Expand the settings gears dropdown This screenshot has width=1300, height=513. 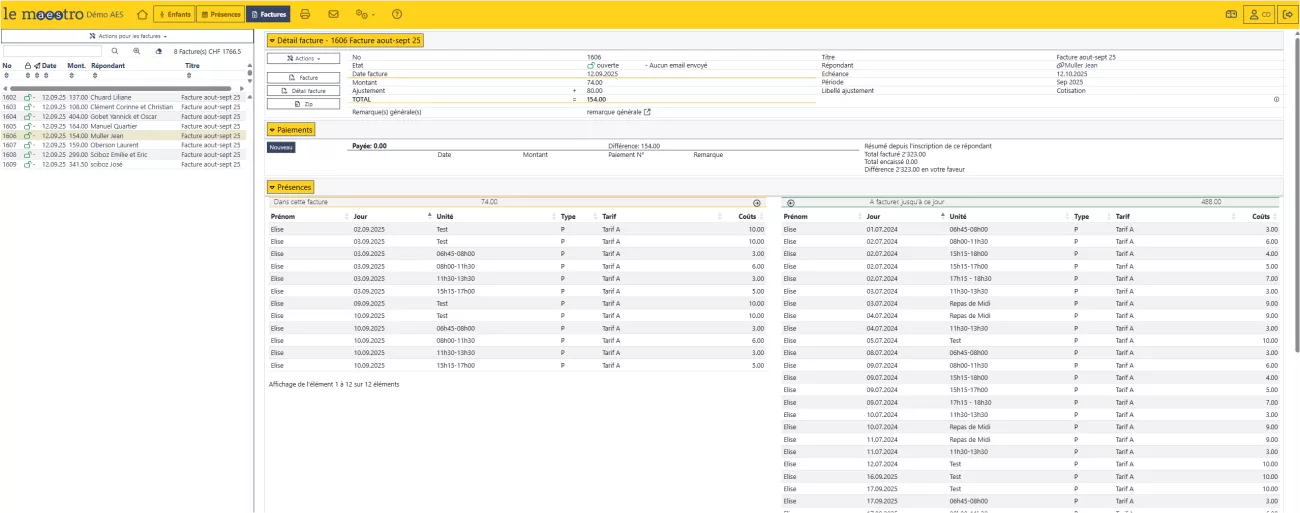point(366,14)
